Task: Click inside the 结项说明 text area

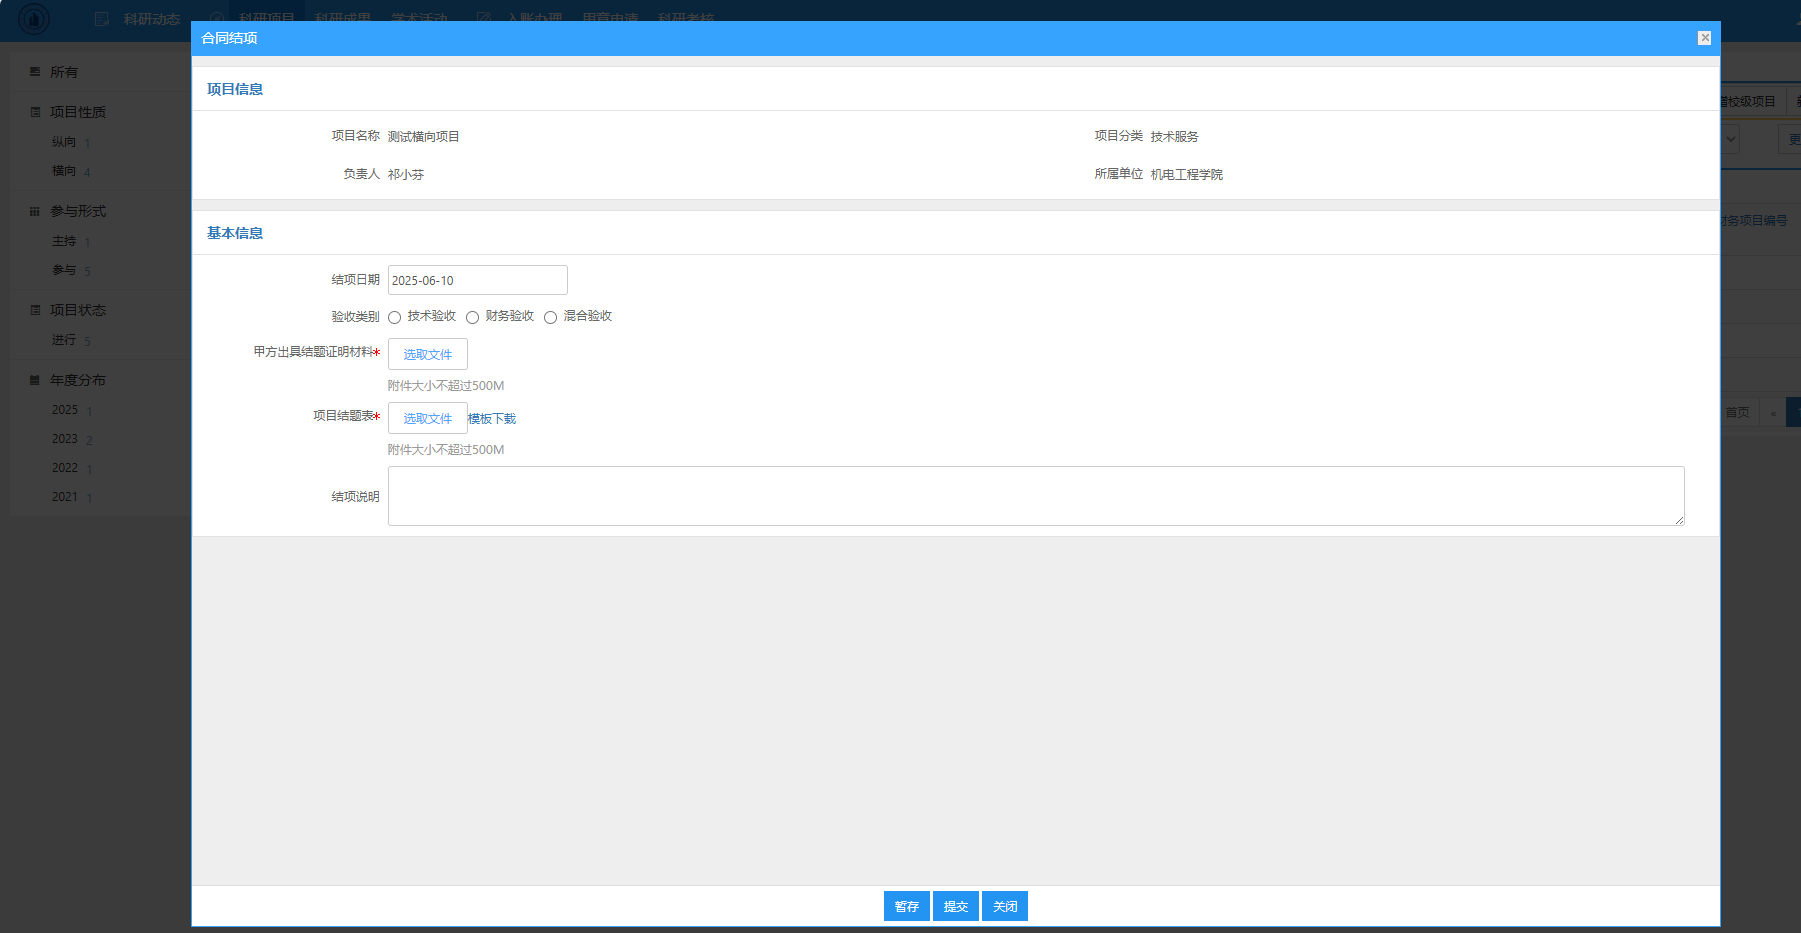Action: [1035, 495]
